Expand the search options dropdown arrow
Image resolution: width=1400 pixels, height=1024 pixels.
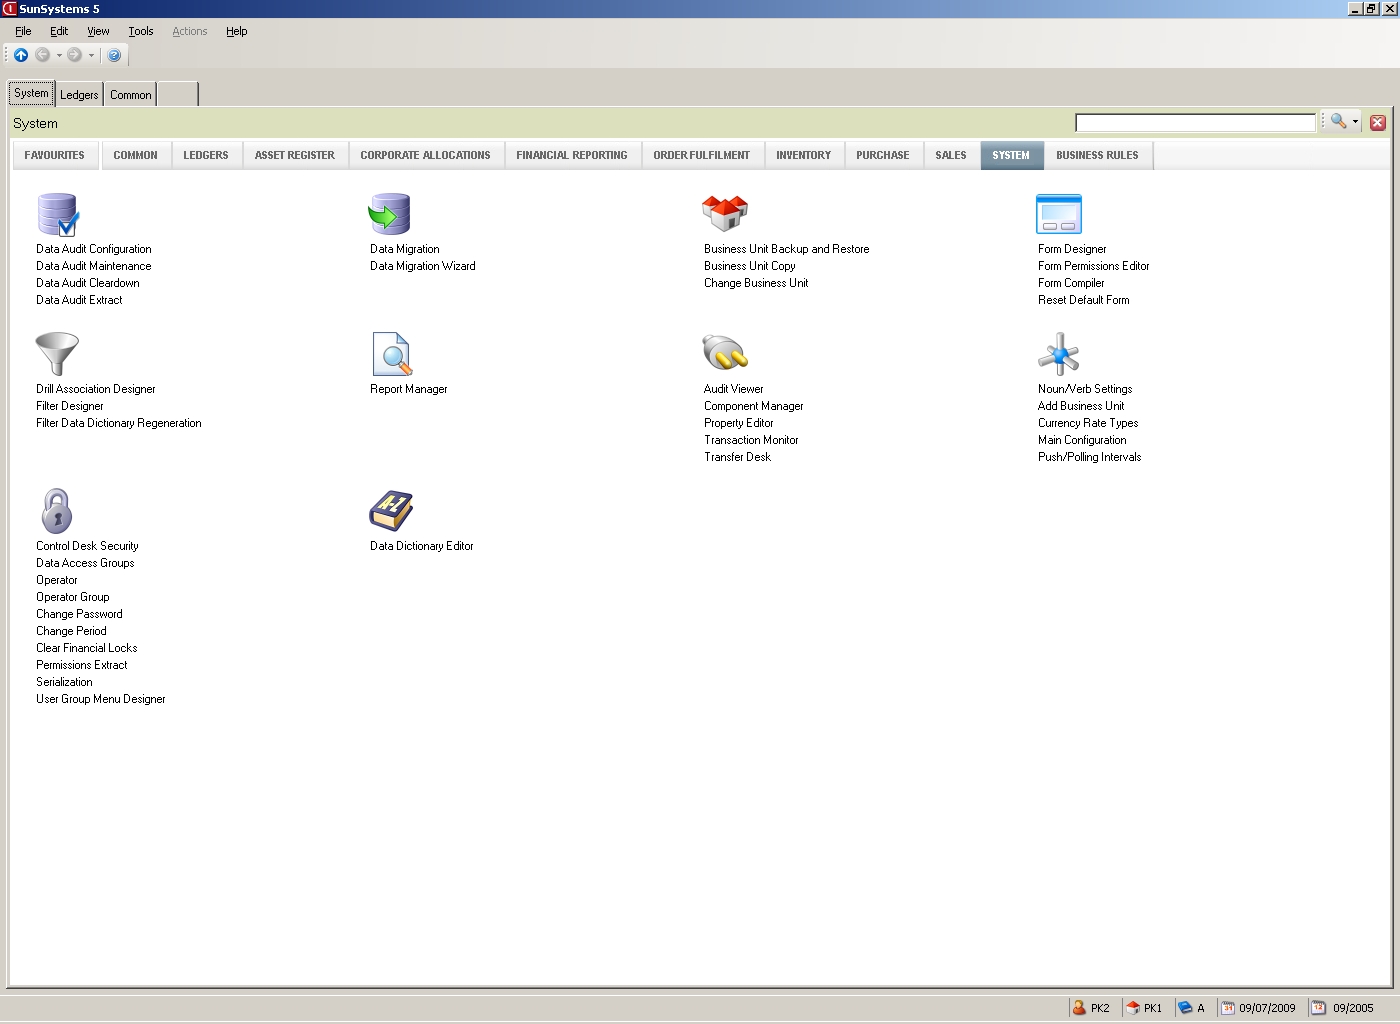click(1355, 122)
